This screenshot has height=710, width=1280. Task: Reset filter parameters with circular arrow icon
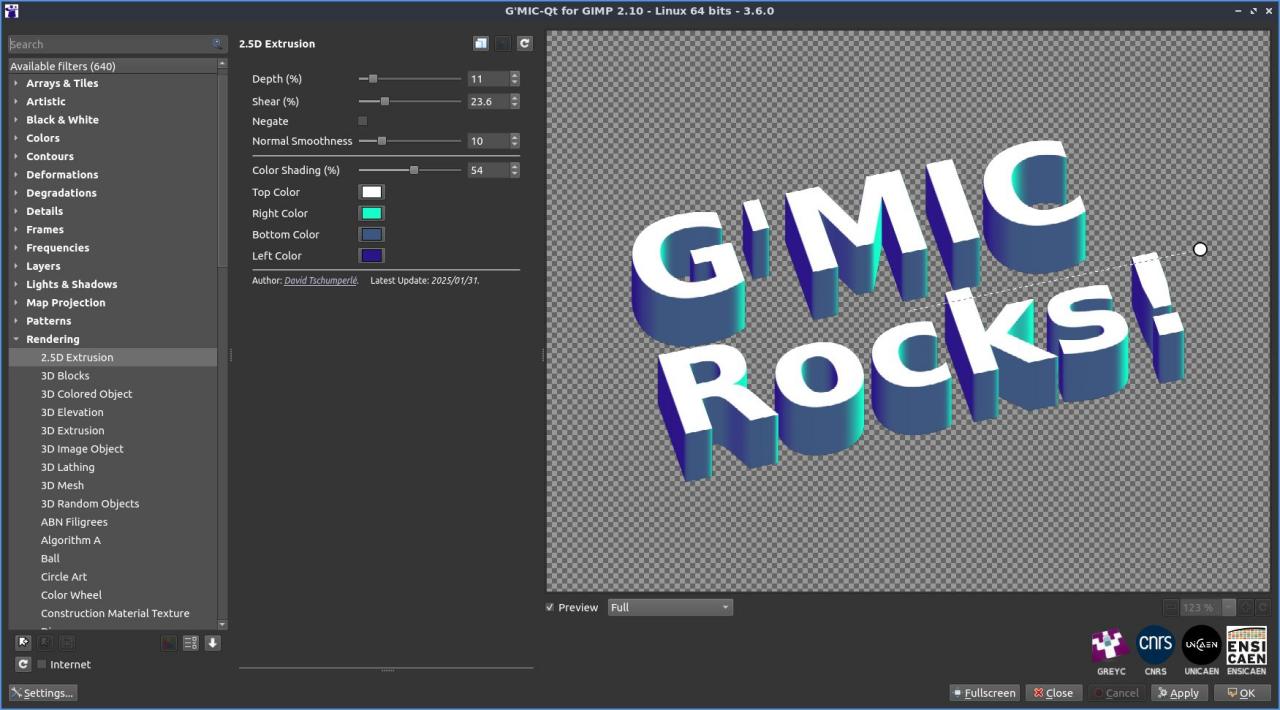click(525, 43)
